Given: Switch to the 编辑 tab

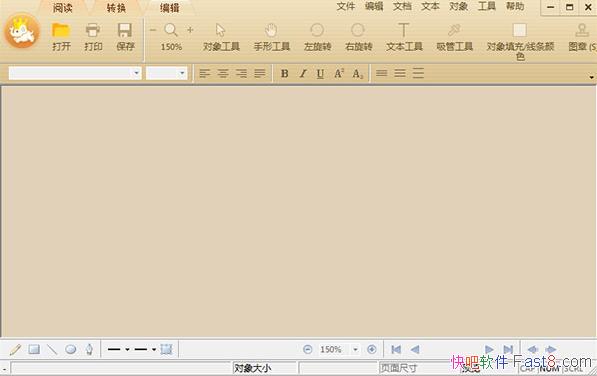Looking at the screenshot, I should [169, 8].
